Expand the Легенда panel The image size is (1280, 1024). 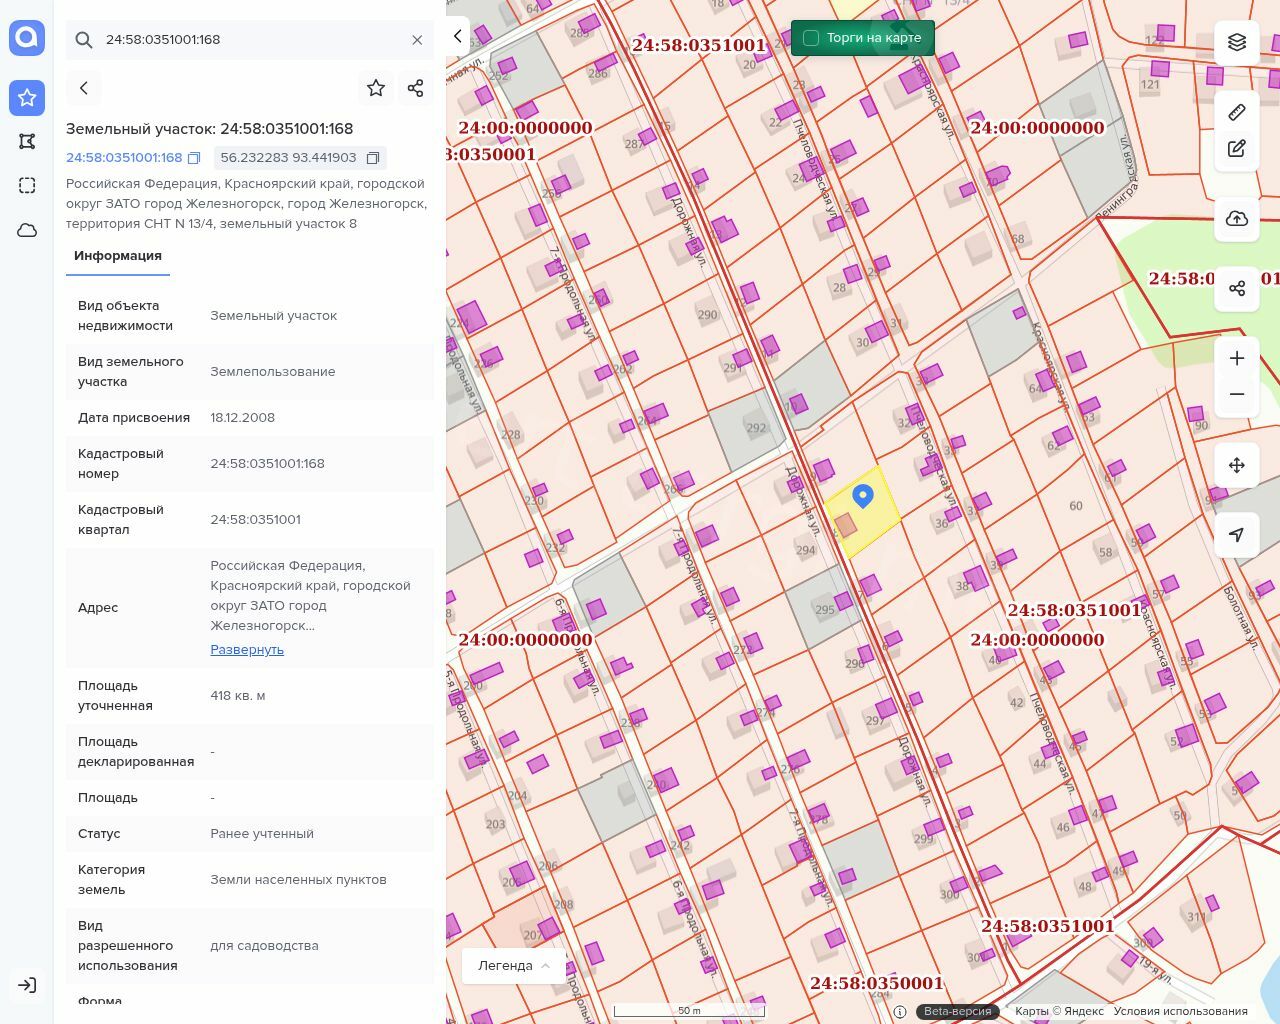tap(514, 966)
